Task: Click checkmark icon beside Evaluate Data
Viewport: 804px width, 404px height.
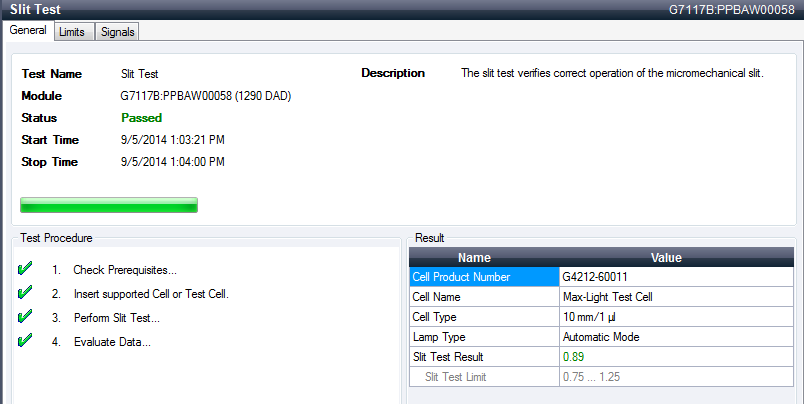Action: point(25,342)
